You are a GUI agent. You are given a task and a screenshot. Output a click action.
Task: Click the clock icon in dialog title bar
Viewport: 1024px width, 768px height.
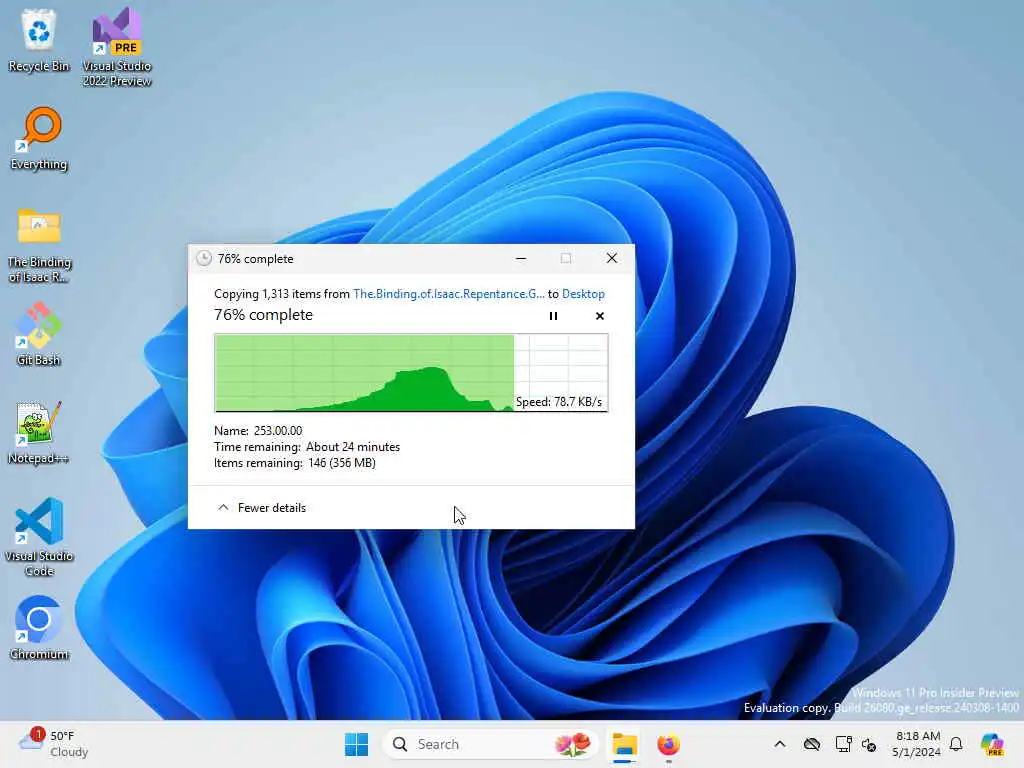[204, 259]
